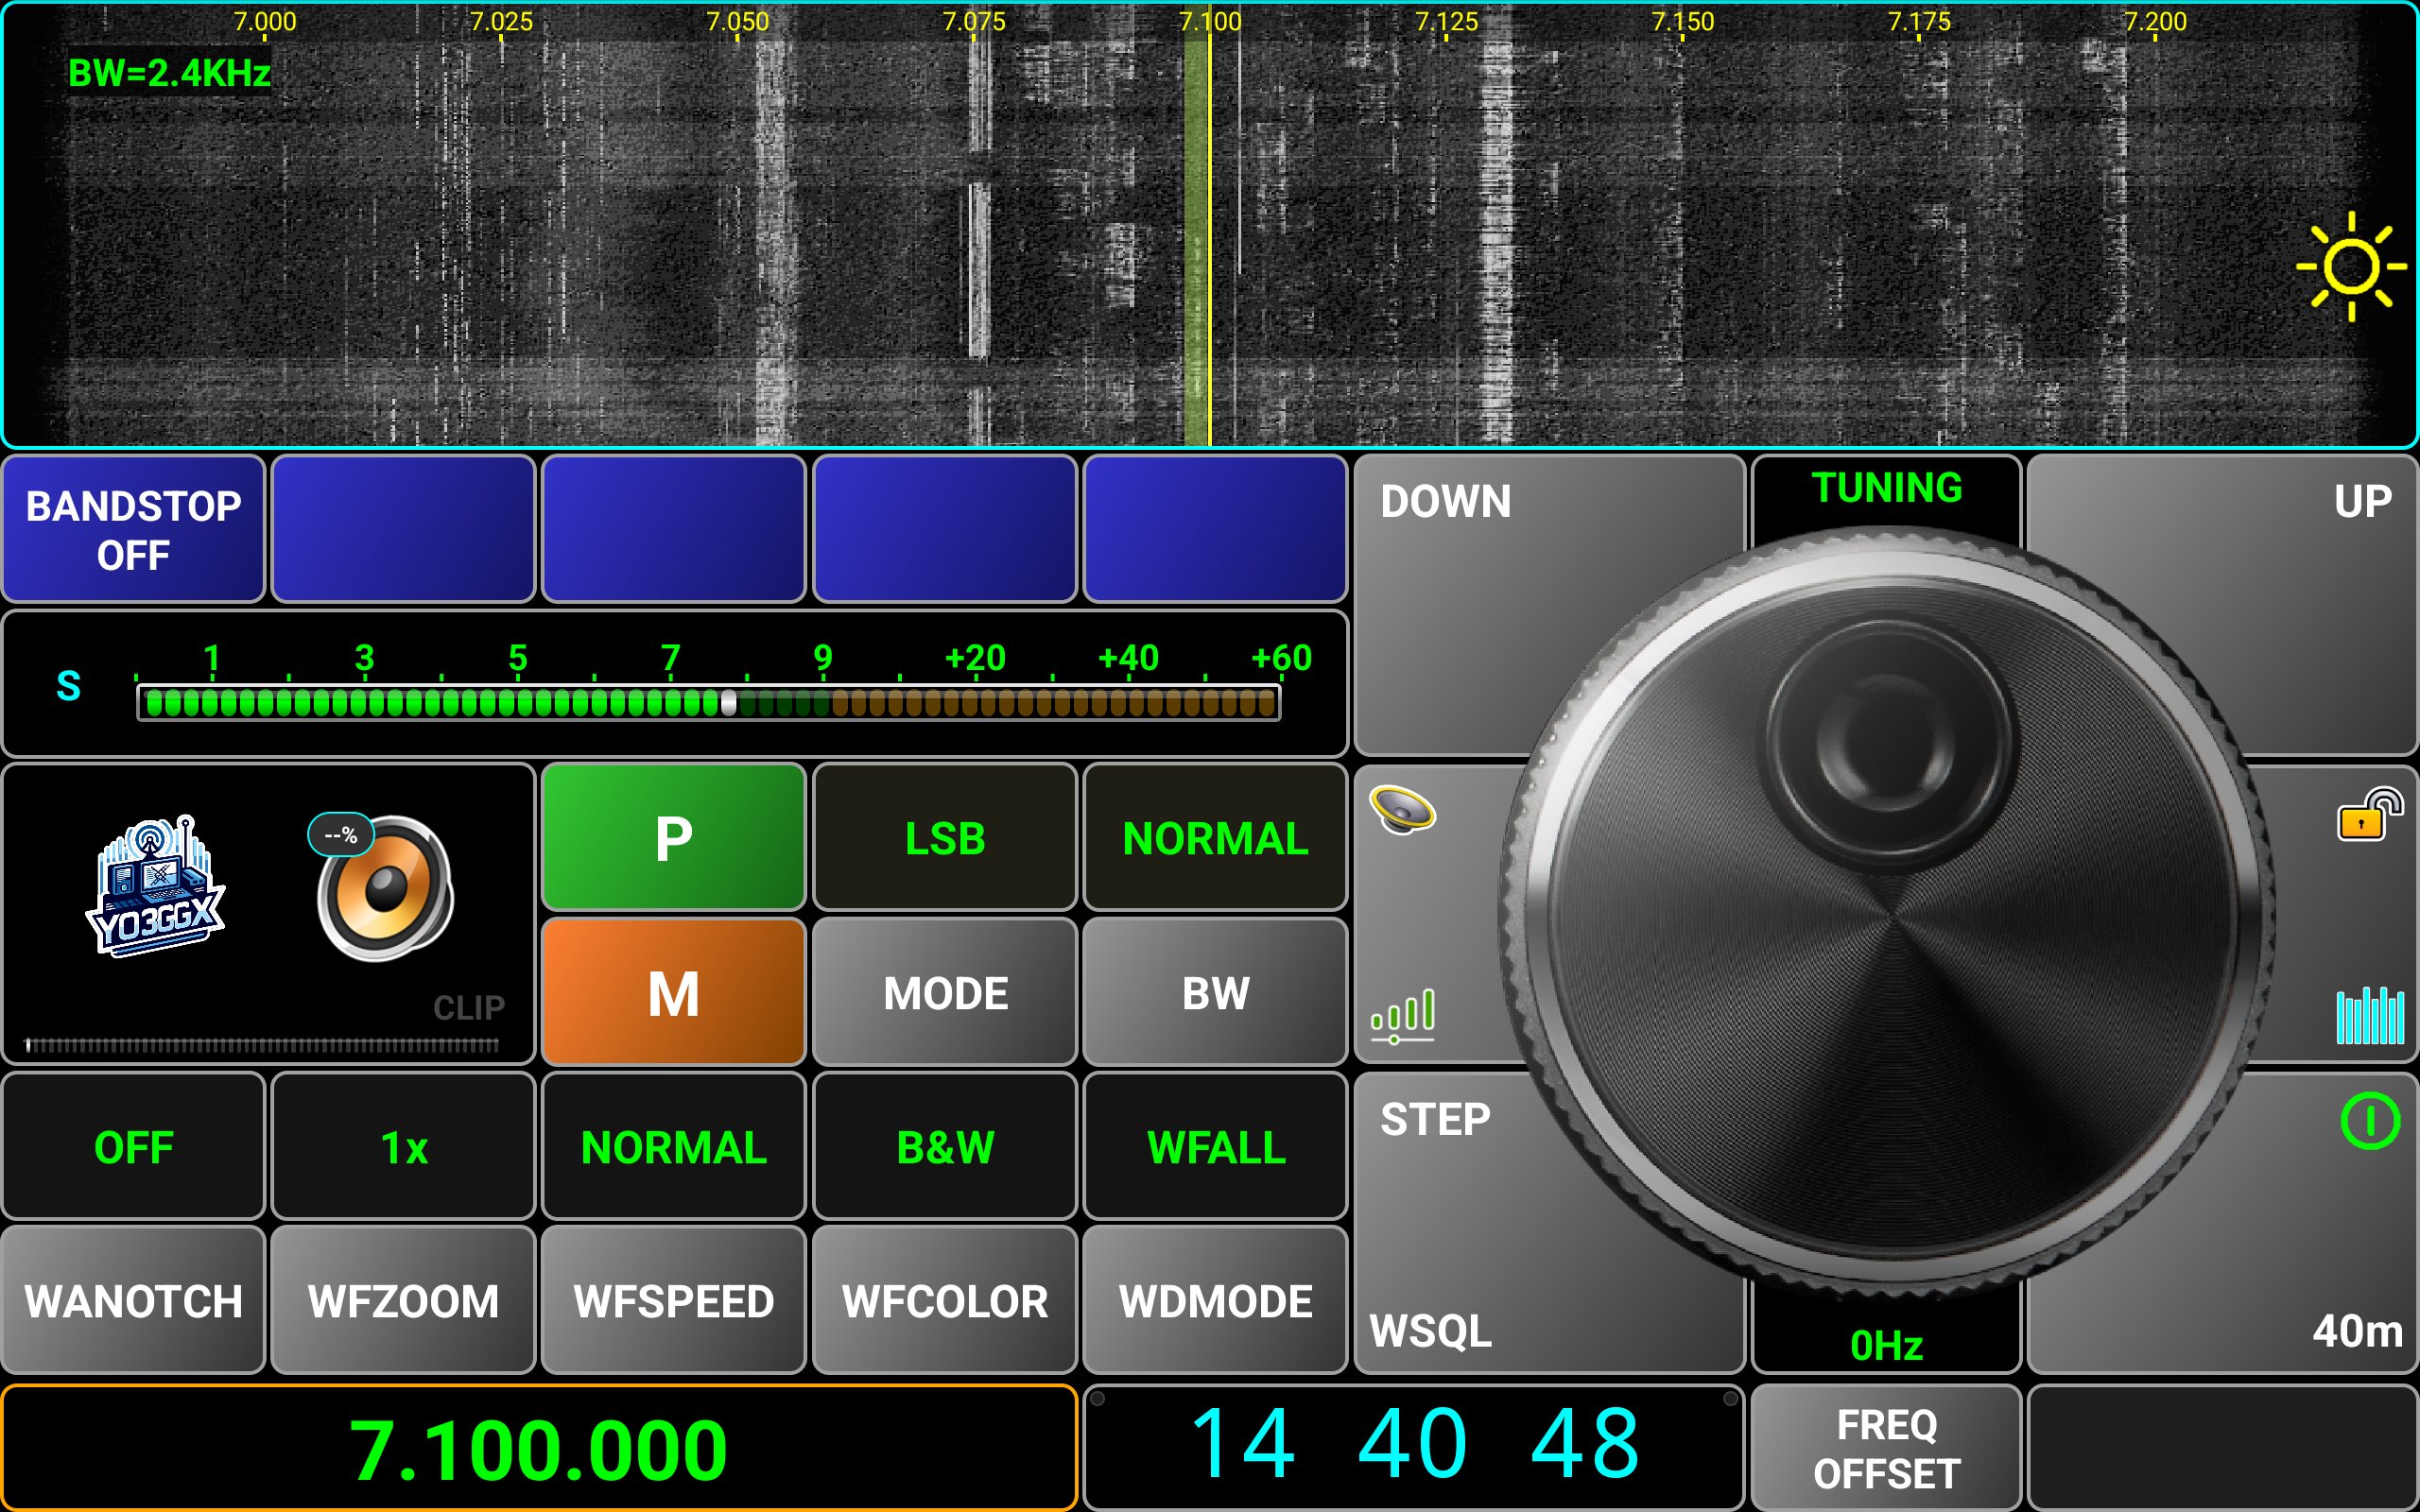
Task: Click the yellow sun brightness icon
Action: [x=2350, y=266]
